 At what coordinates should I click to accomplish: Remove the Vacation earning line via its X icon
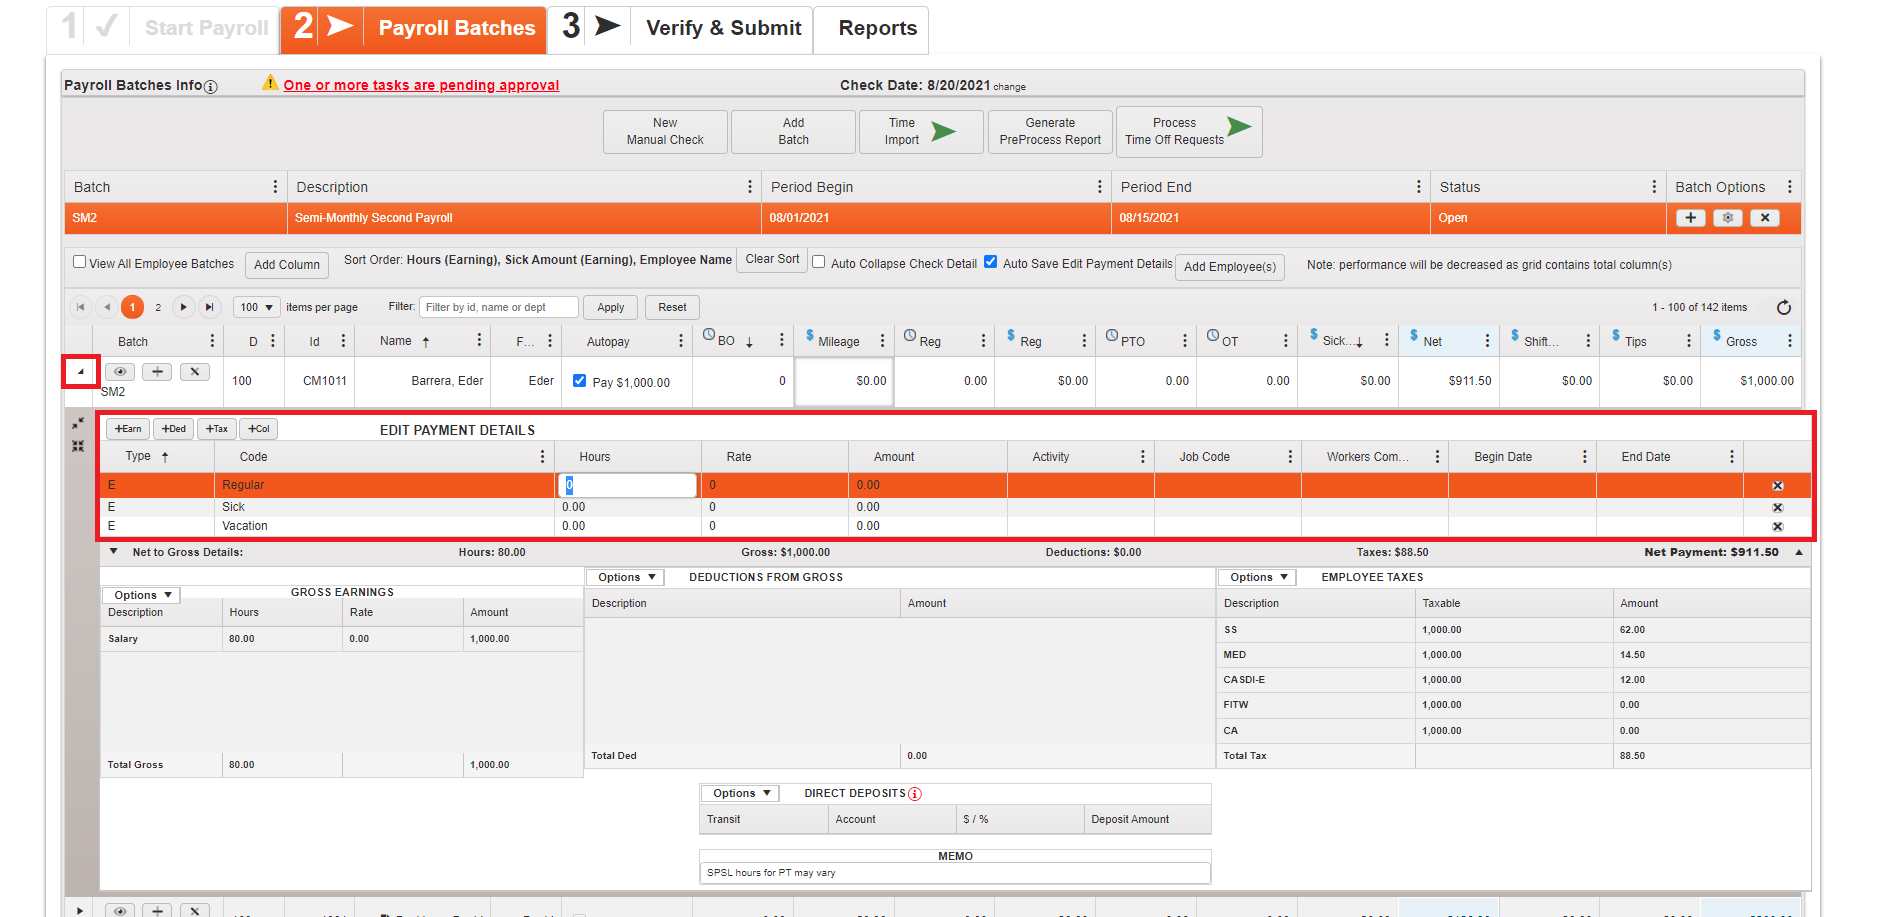click(x=1777, y=526)
